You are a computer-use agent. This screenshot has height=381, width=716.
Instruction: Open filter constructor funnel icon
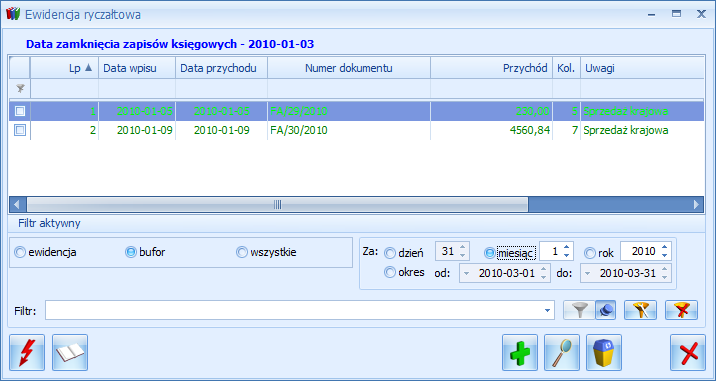(x=640, y=310)
